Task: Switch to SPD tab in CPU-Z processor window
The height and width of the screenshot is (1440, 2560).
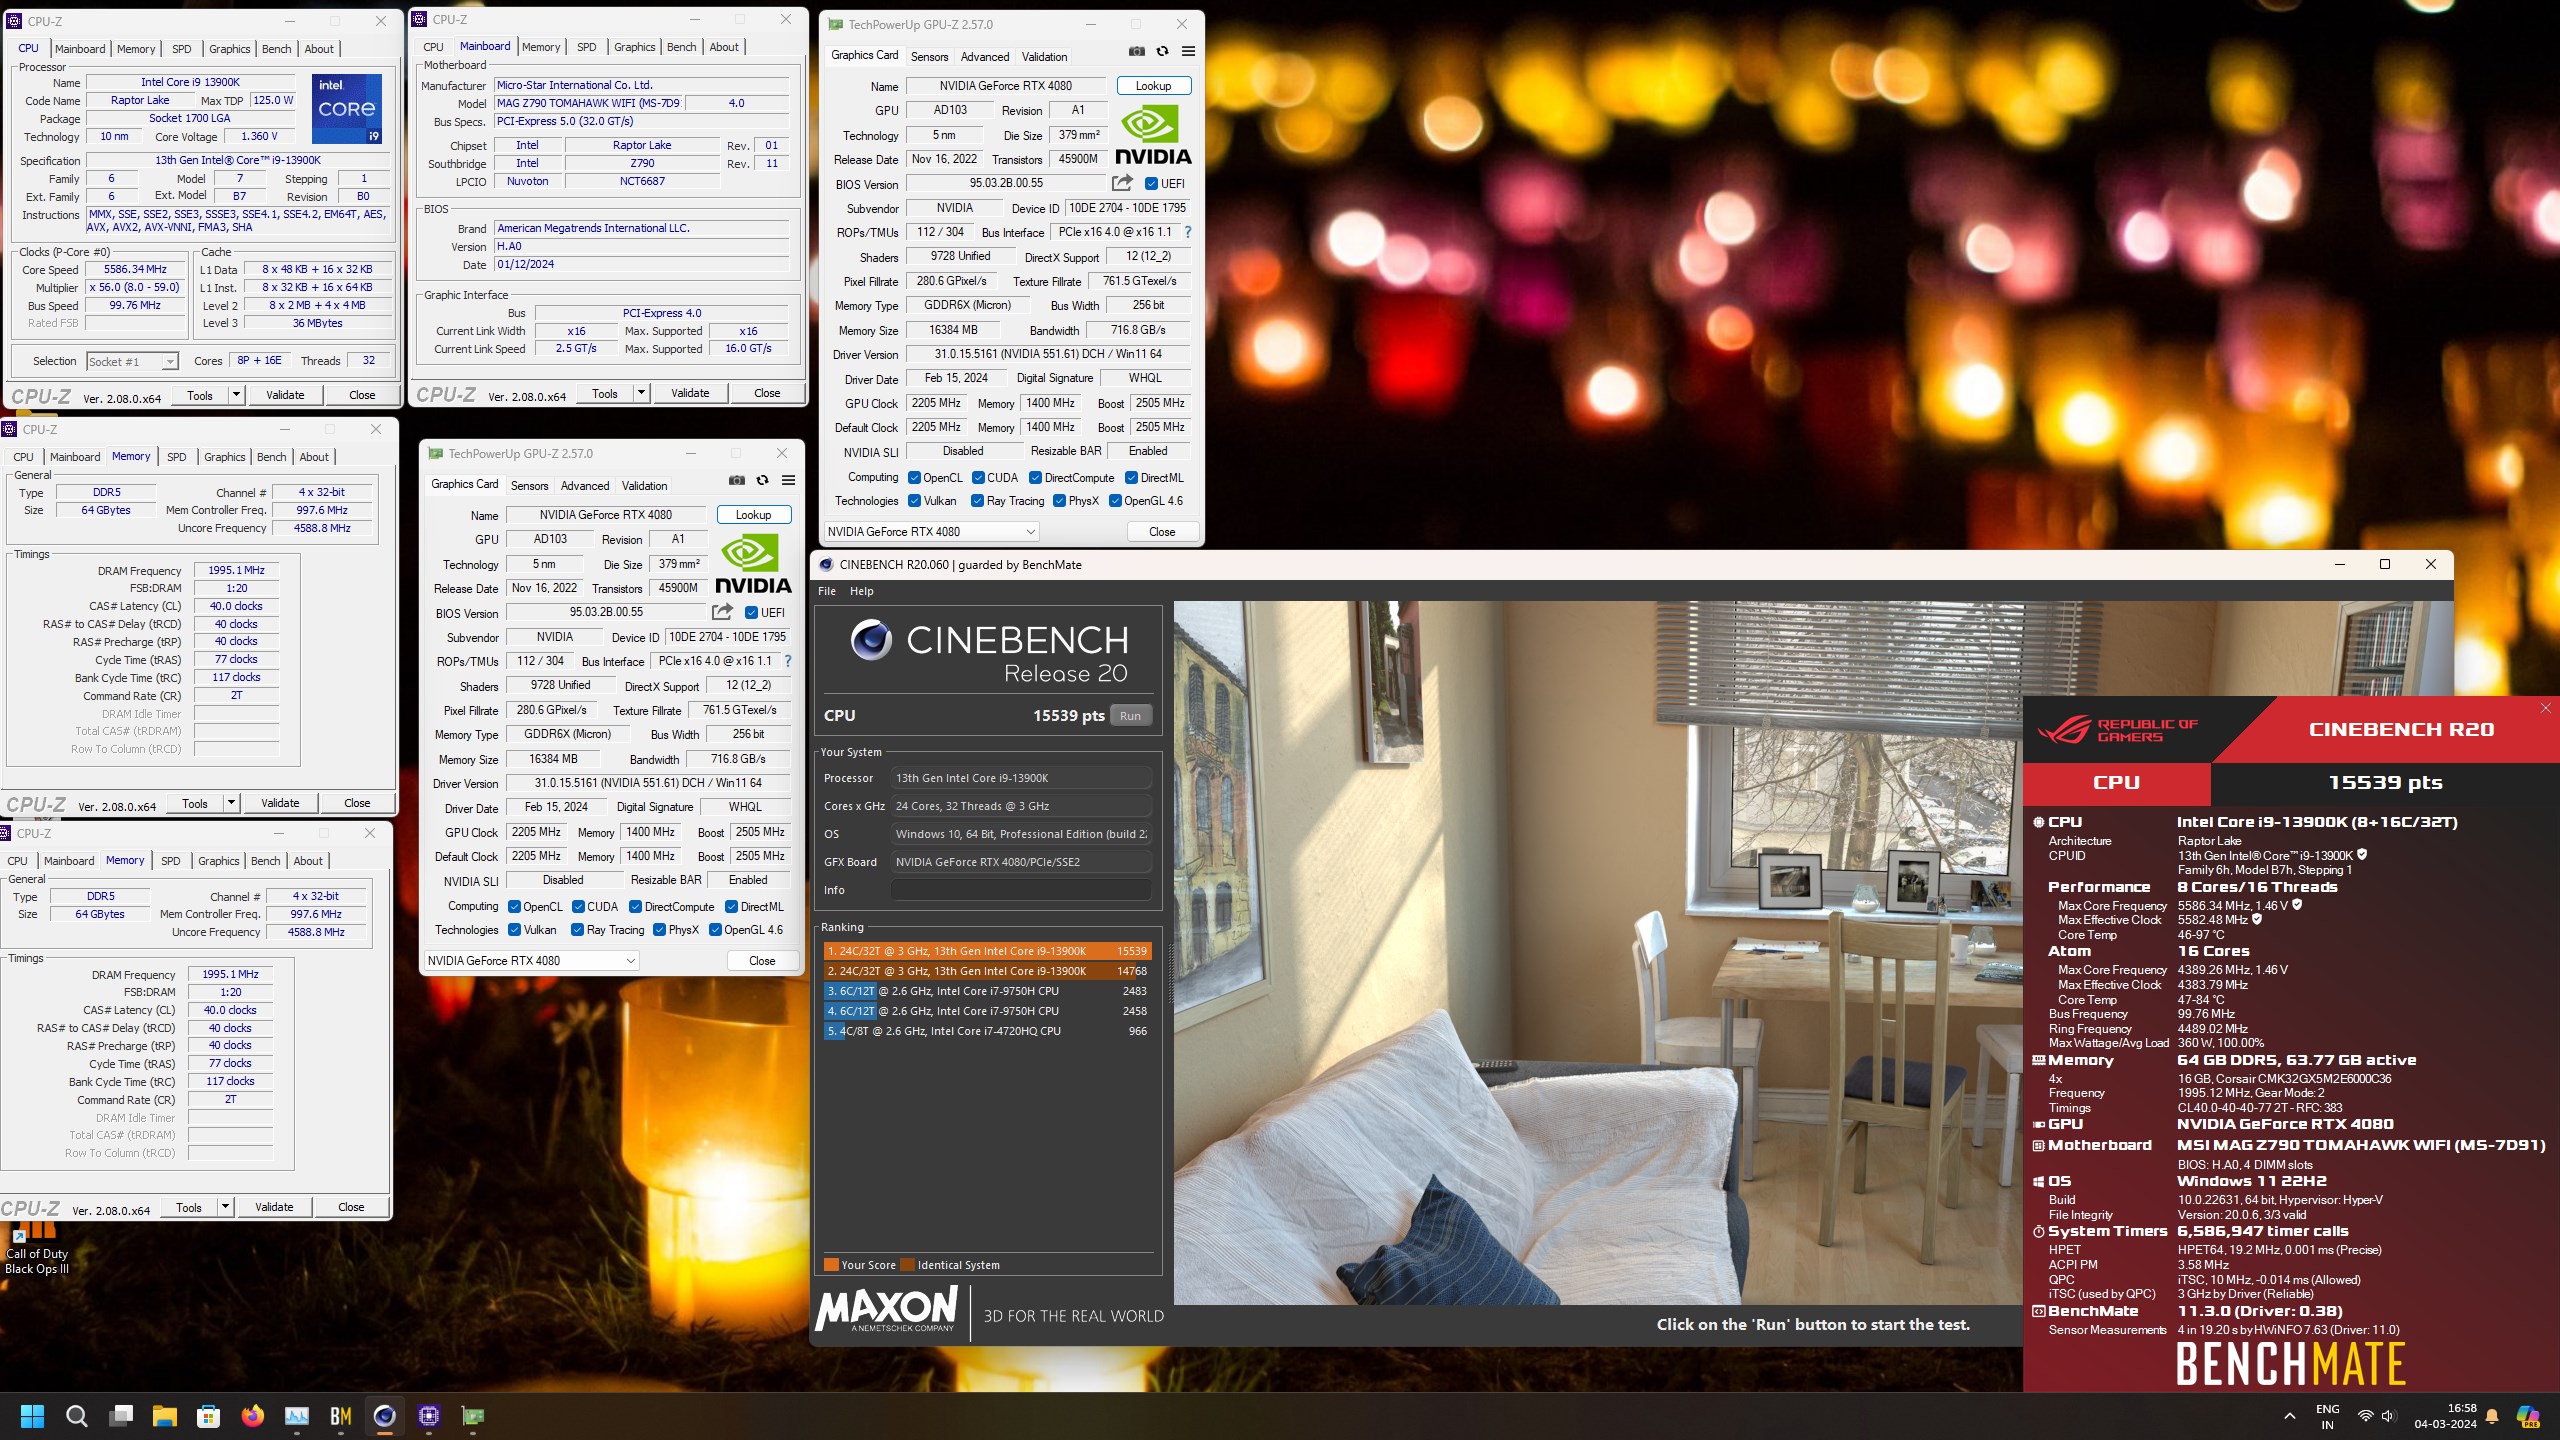Action: 181,49
